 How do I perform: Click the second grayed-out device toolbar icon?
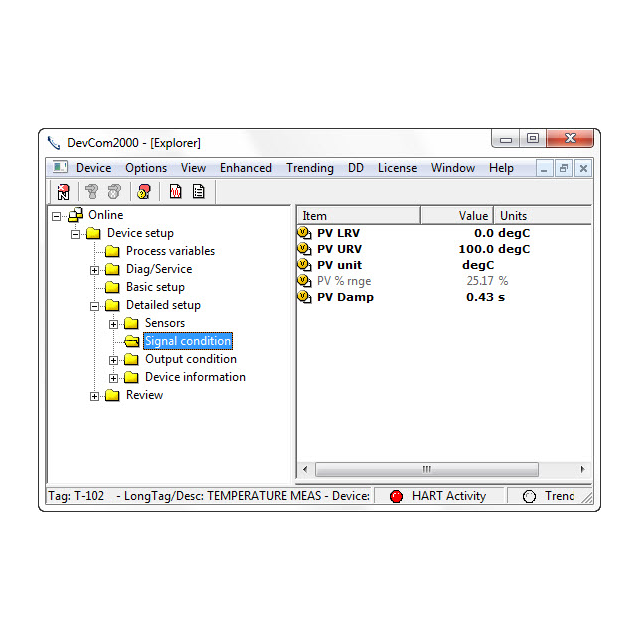[114, 191]
